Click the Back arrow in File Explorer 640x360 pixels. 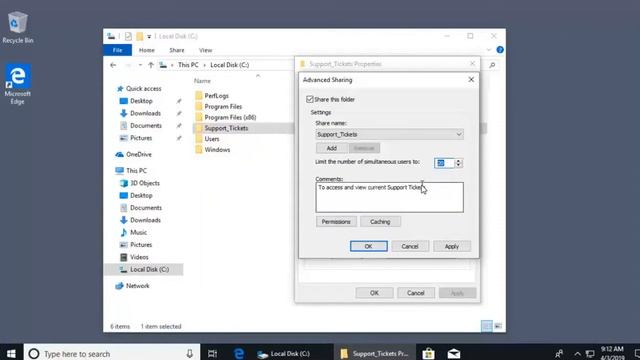113,65
